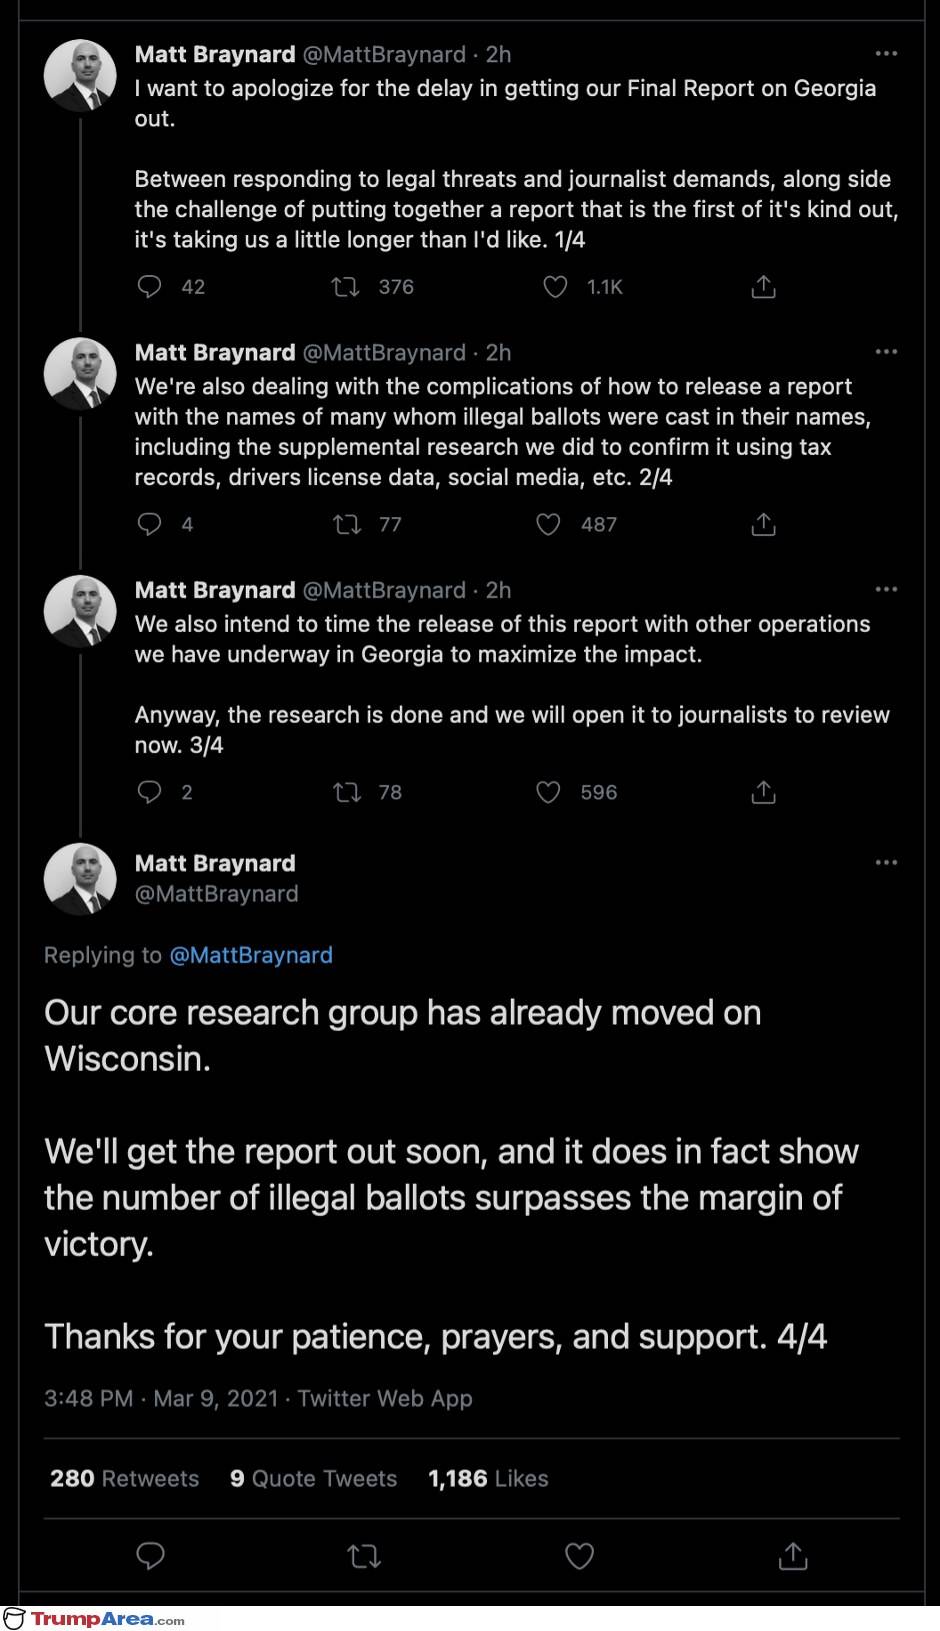940x1631 pixels.
Task: Open more options on the first tweet
Action: click(x=886, y=54)
